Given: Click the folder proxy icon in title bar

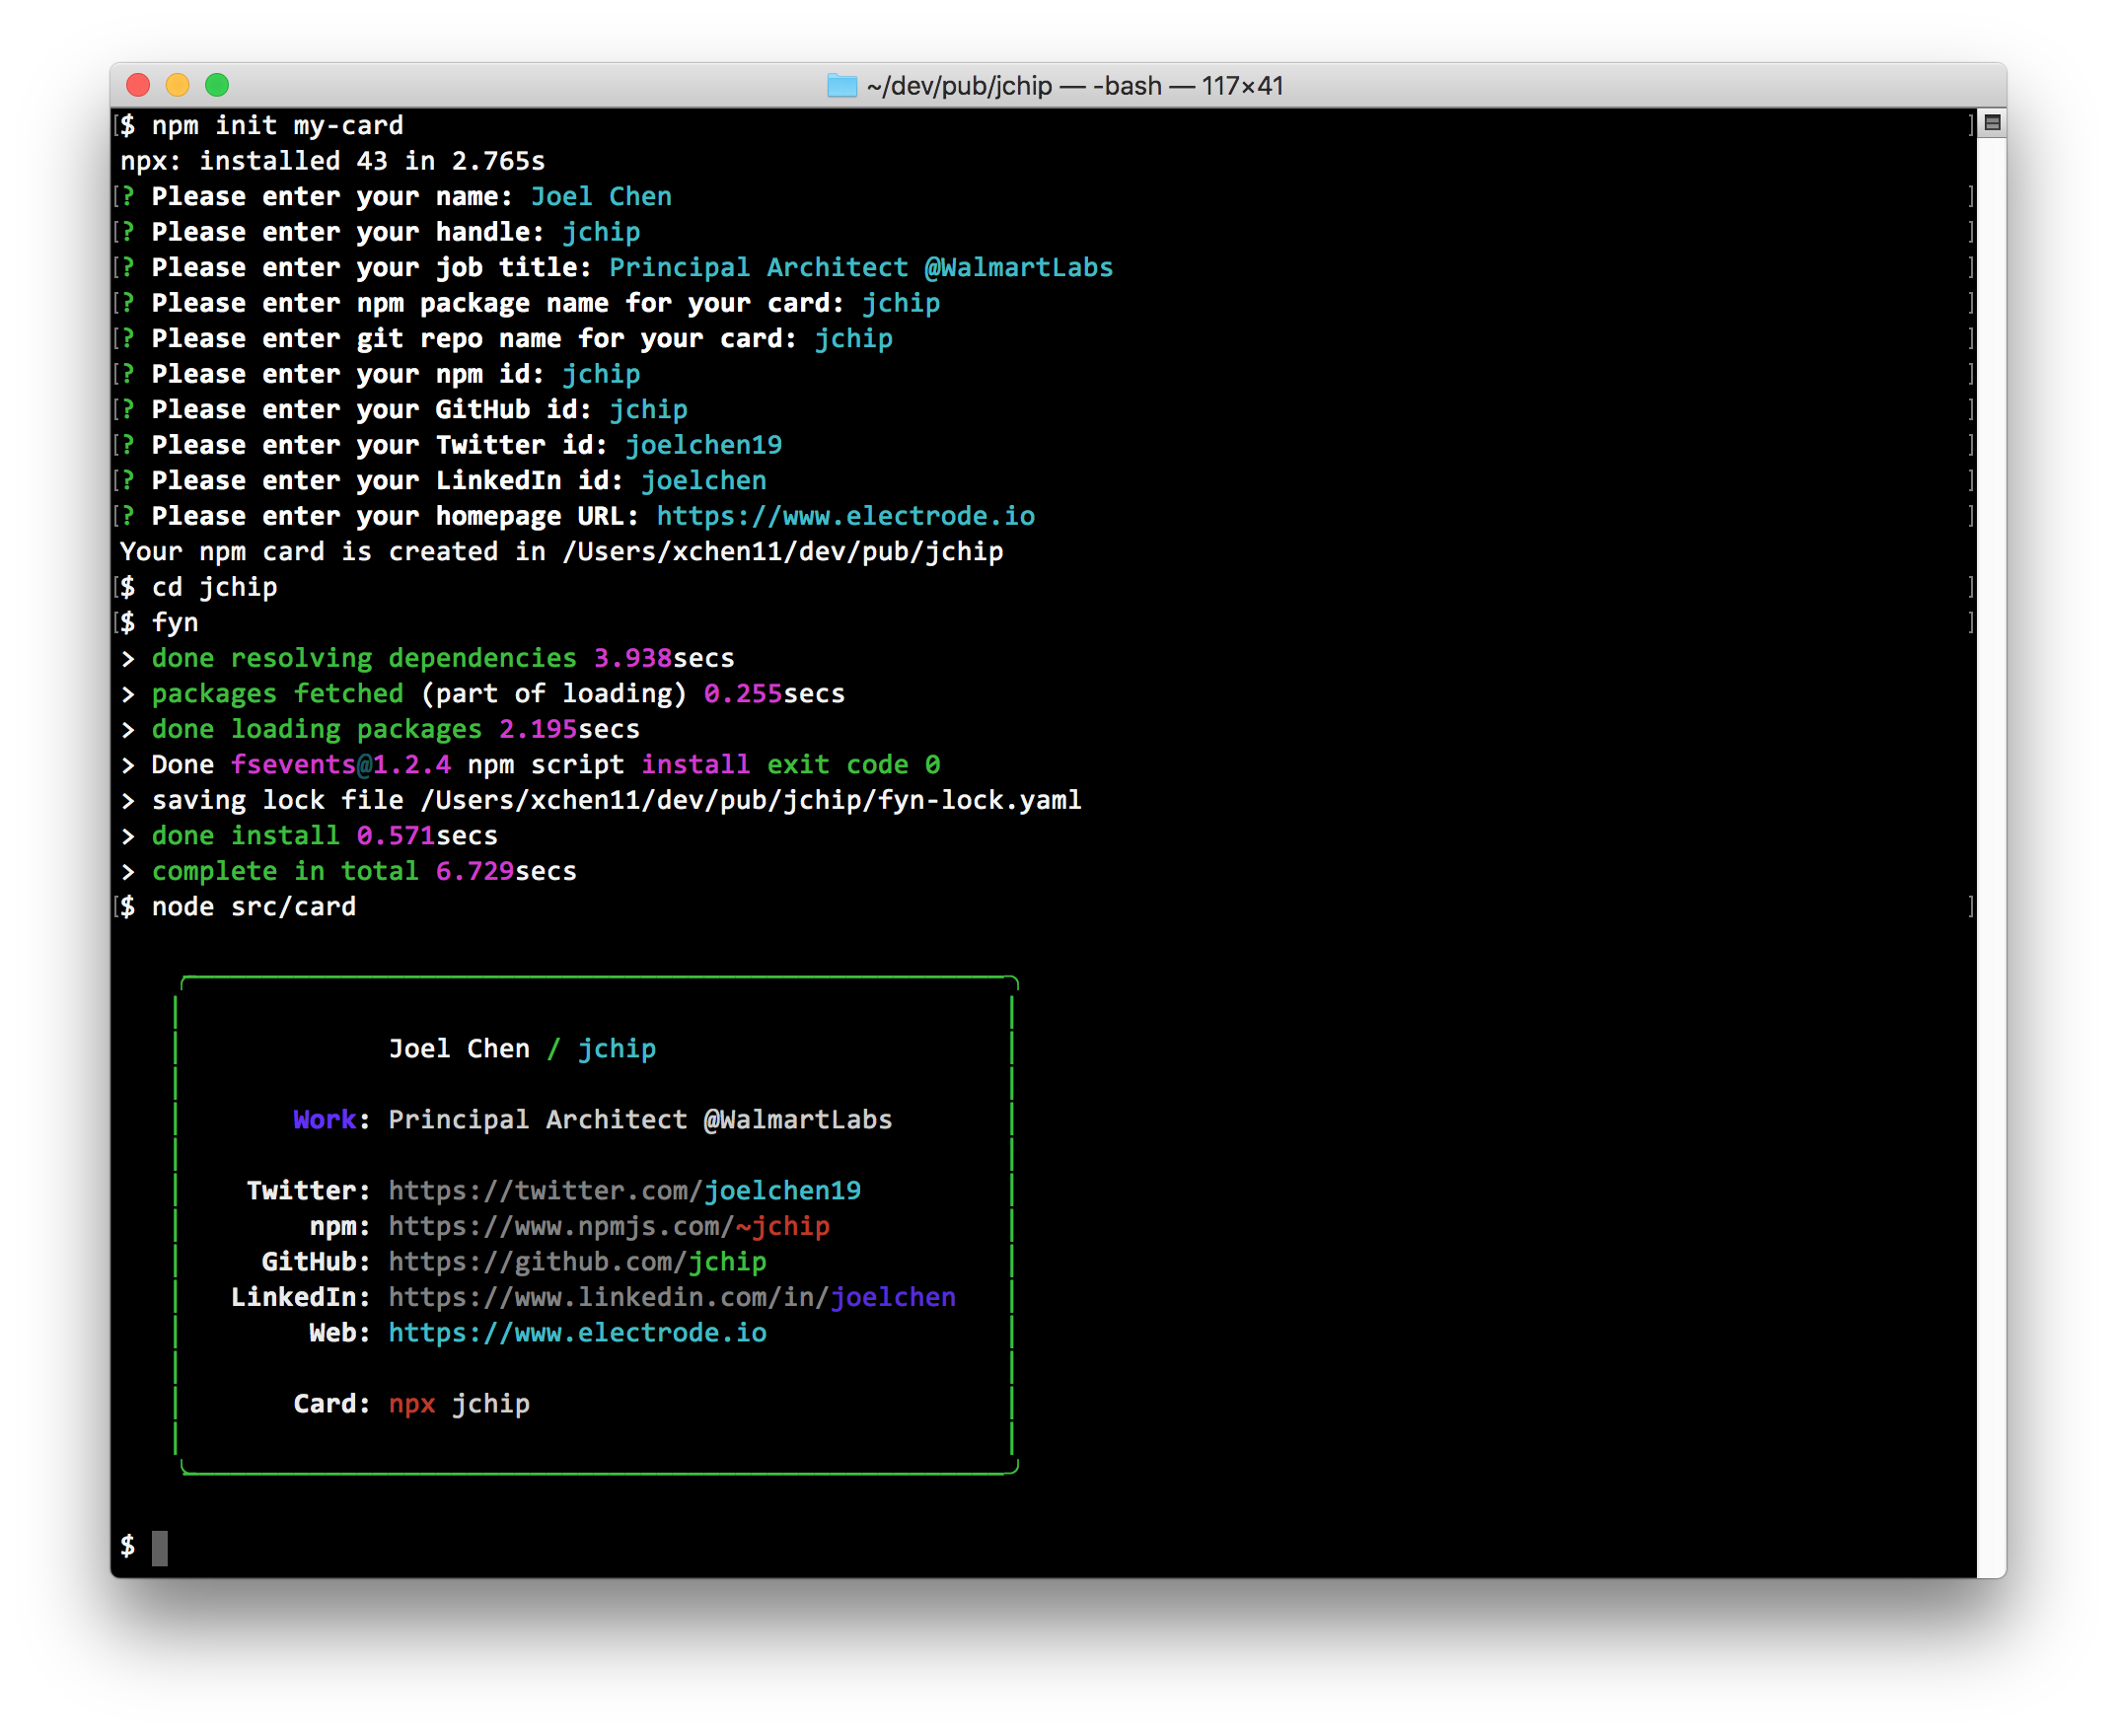Looking at the screenshot, I should (842, 86).
